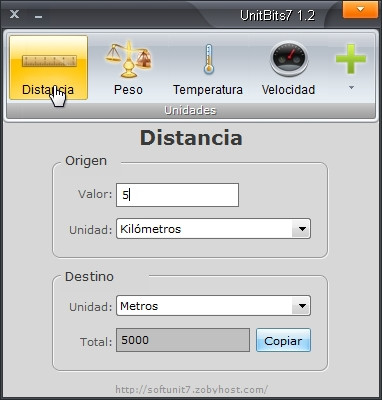Click the UnitBits7 1.2 title text
Viewport: 382px width, 400px height.
pyautogui.click(x=277, y=16)
